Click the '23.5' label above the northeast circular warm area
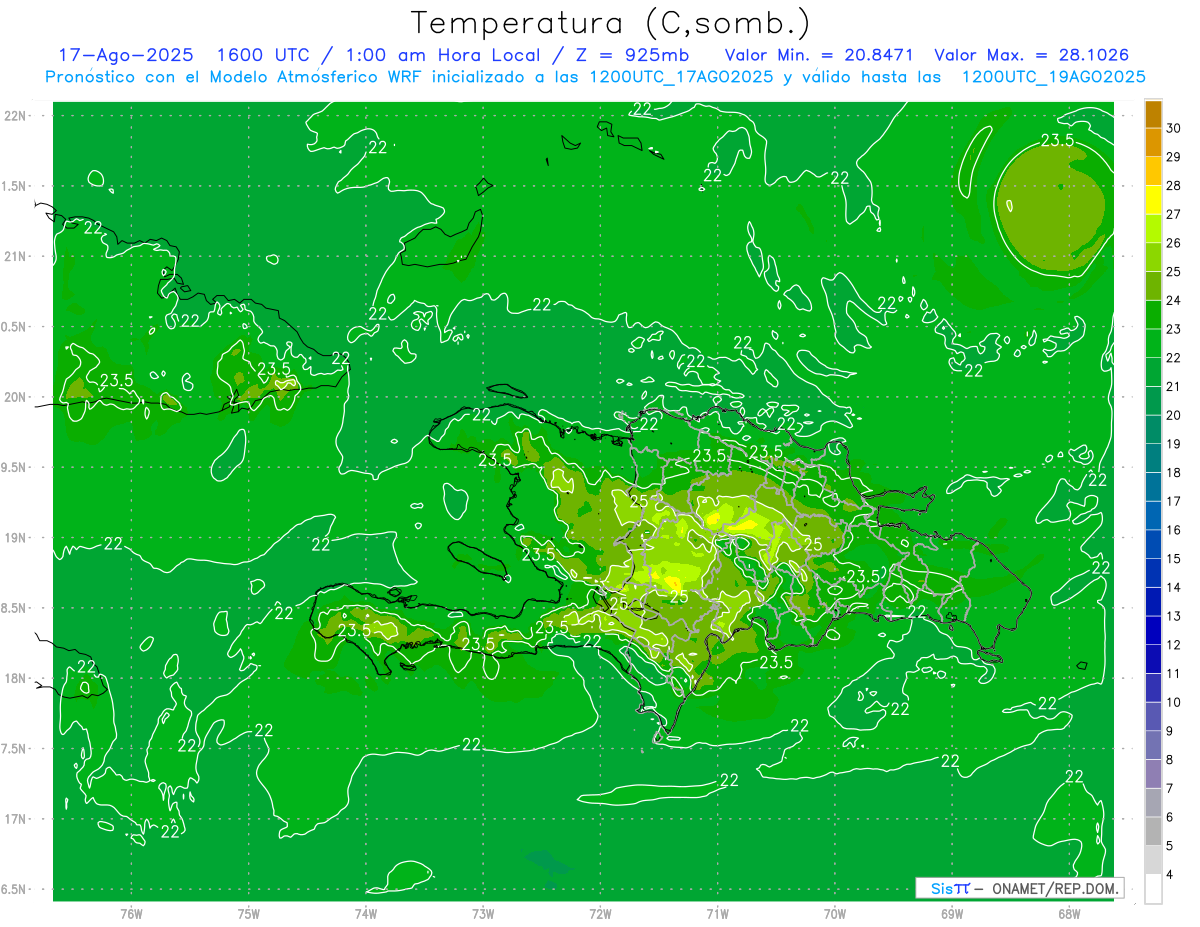 [1058, 140]
